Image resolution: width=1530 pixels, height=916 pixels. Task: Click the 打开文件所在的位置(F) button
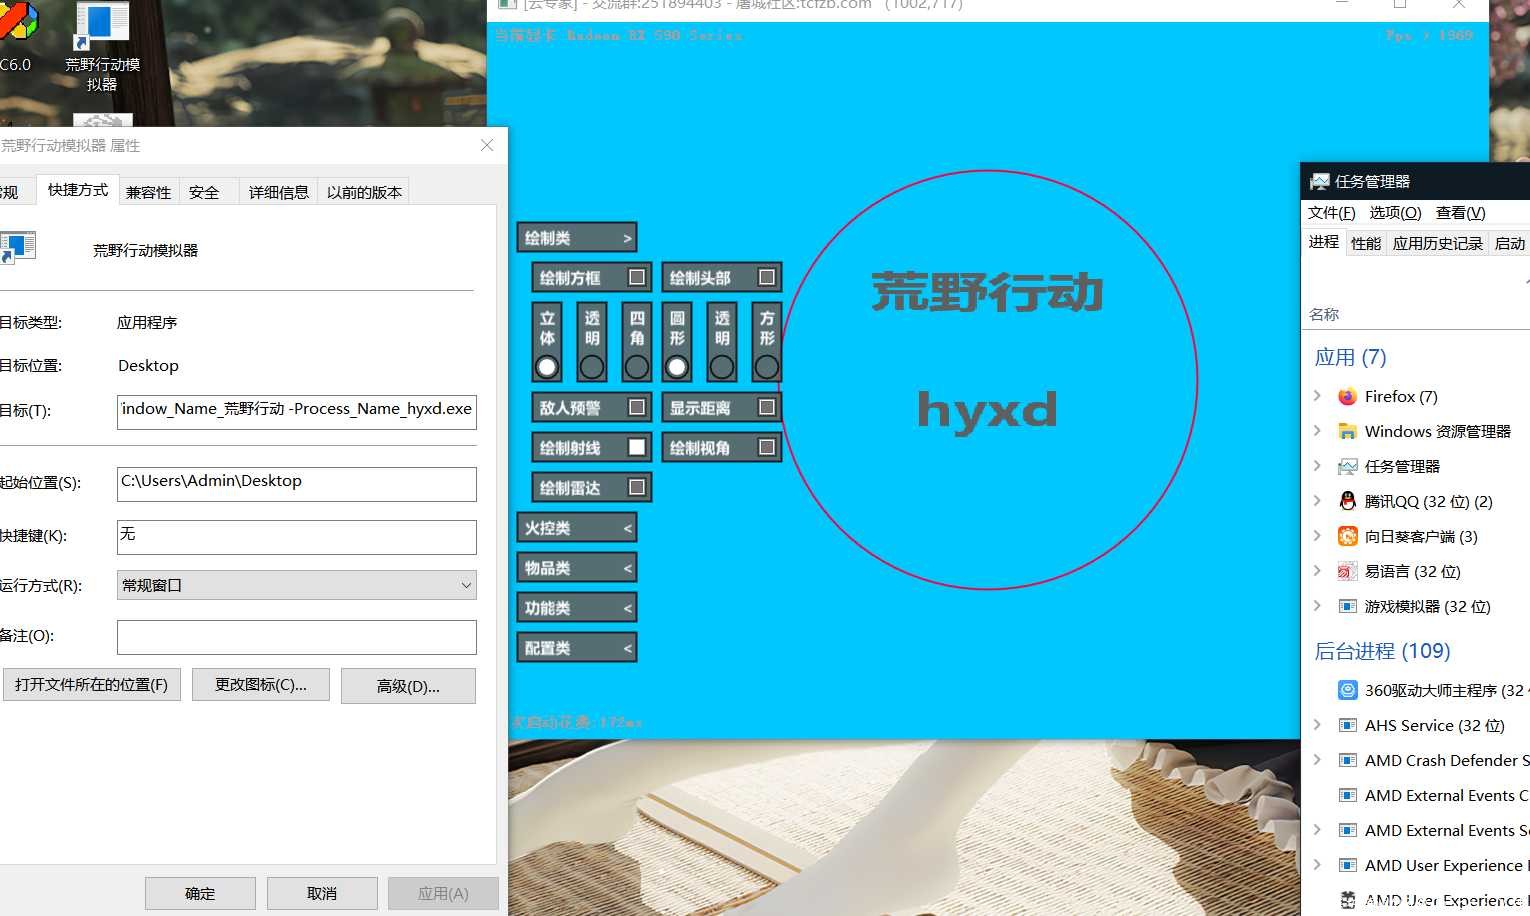[91, 685]
